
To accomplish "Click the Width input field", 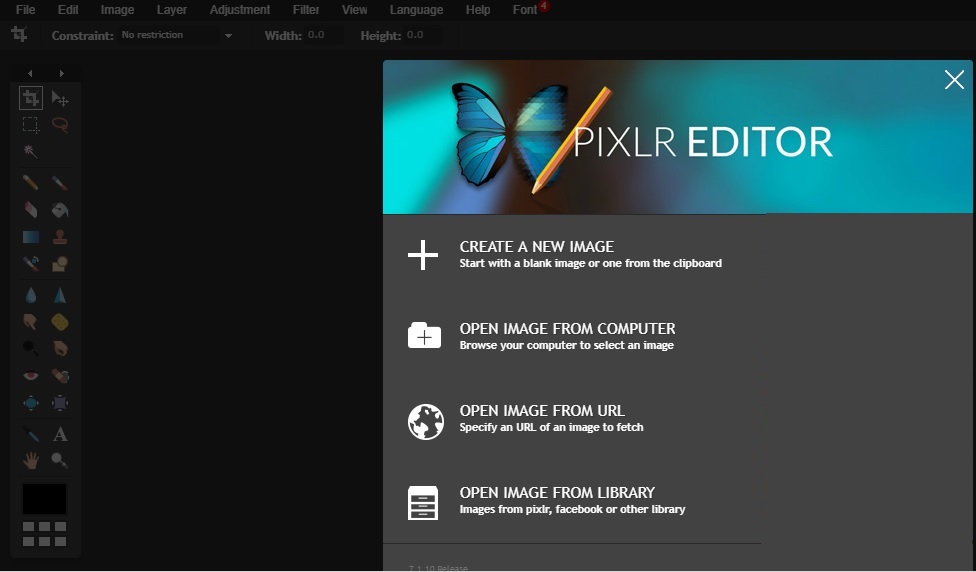I will click(x=324, y=35).
